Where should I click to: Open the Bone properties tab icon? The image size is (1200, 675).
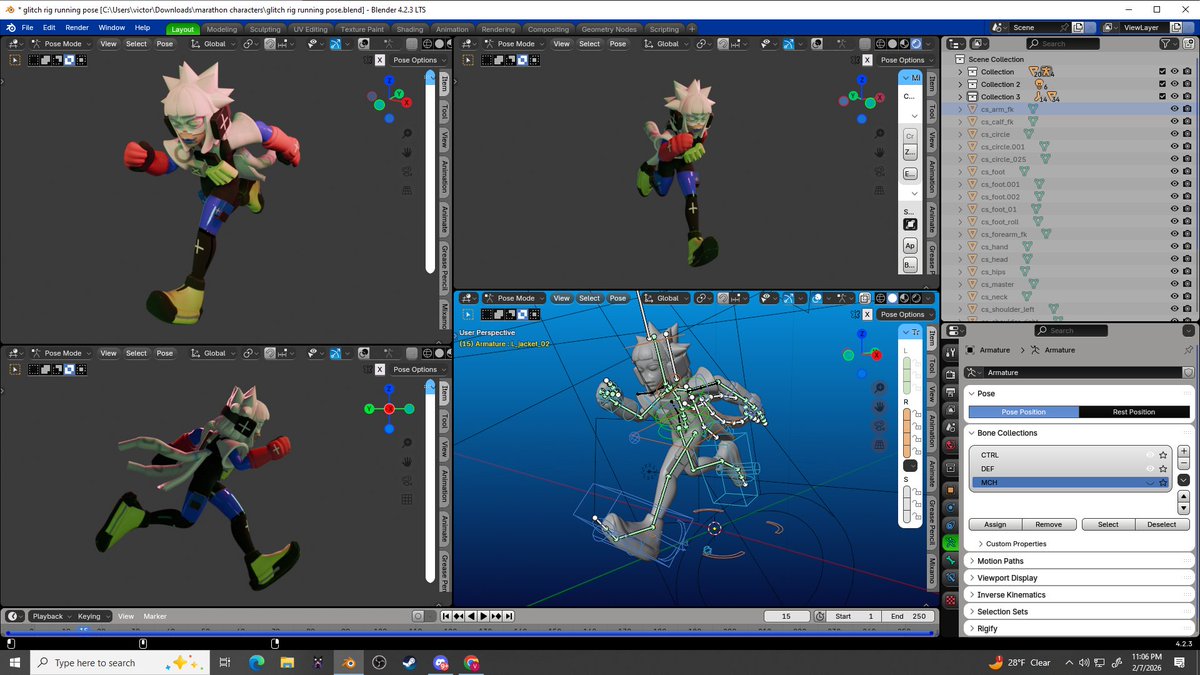pos(950,560)
